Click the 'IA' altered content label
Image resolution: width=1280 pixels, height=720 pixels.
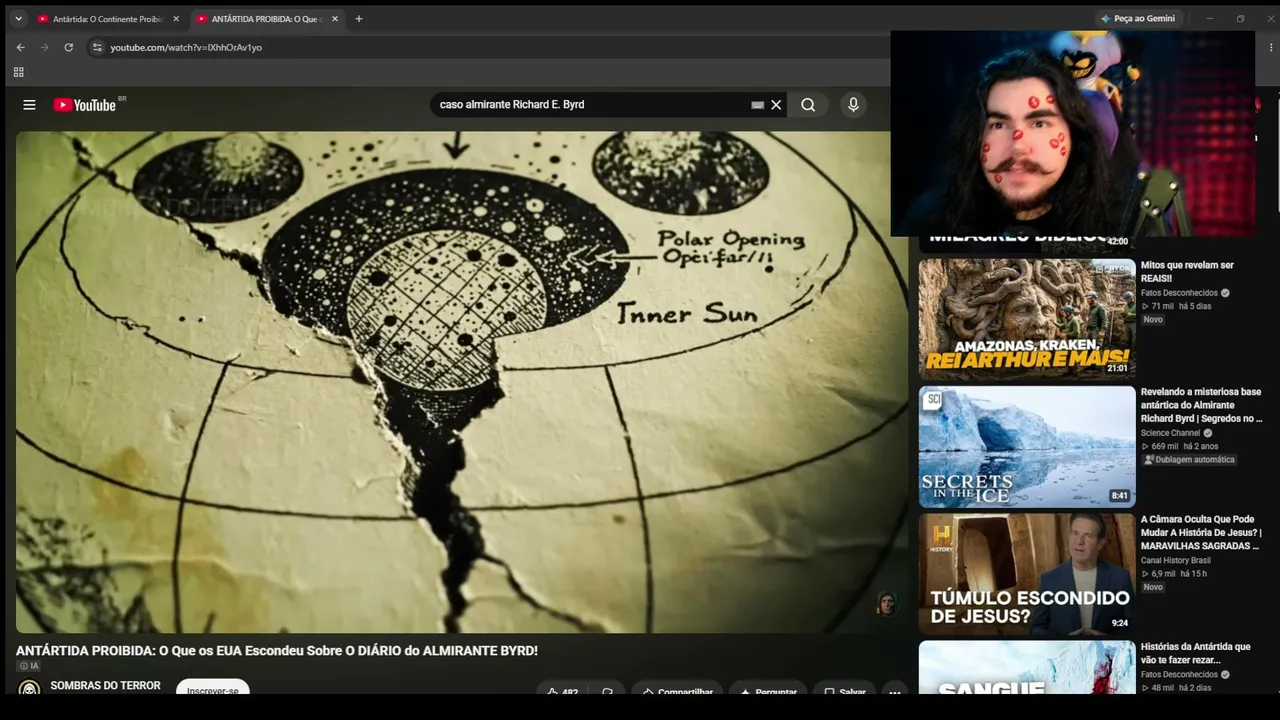pyautogui.click(x=29, y=666)
